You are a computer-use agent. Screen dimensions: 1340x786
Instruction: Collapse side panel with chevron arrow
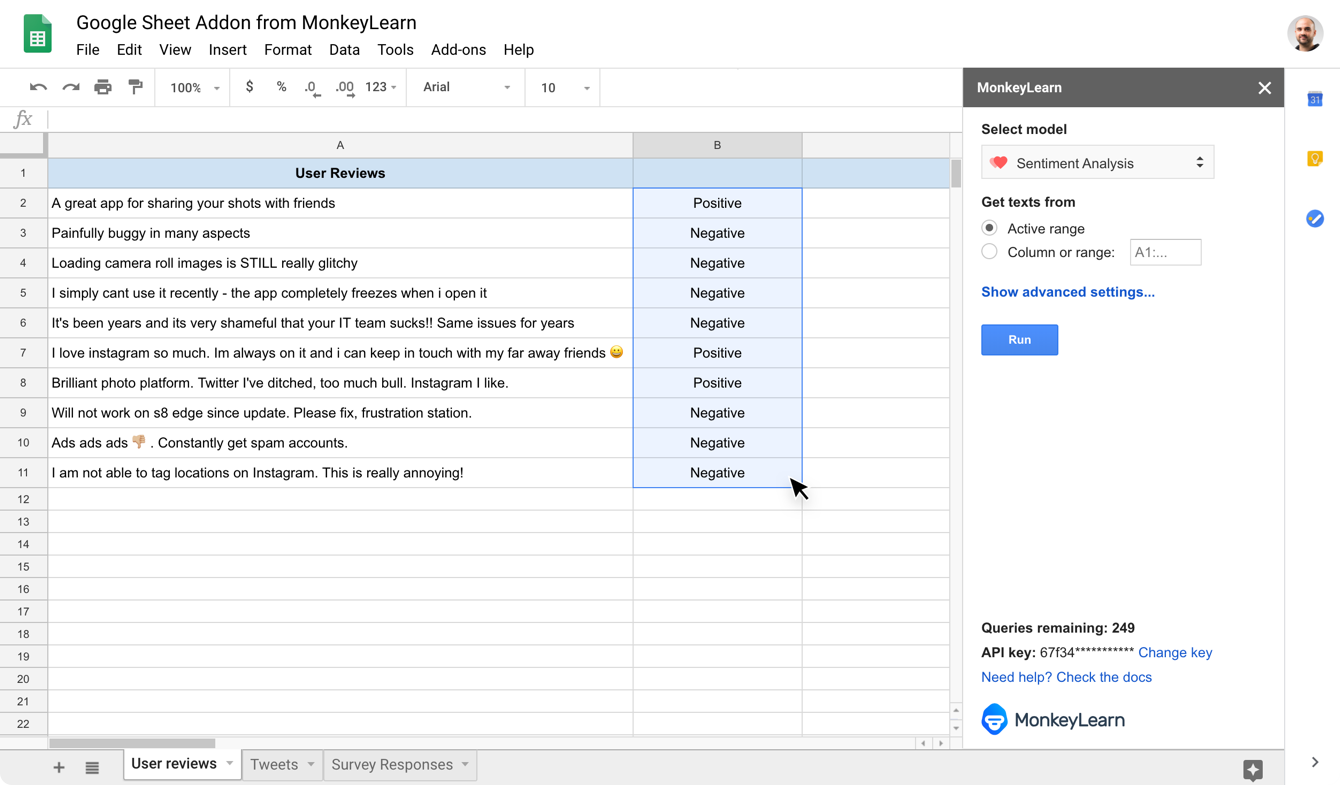click(1315, 762)
